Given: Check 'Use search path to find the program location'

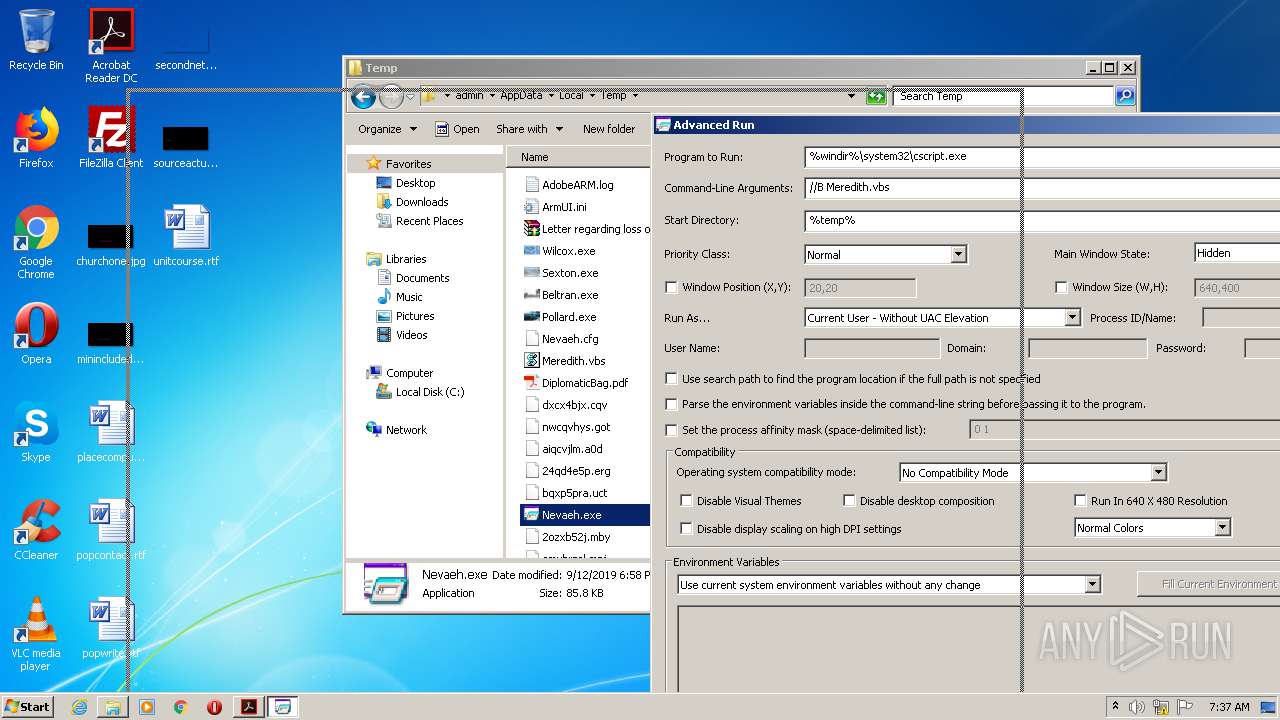Looking at the screenshot, I should [x=671, y=379].
